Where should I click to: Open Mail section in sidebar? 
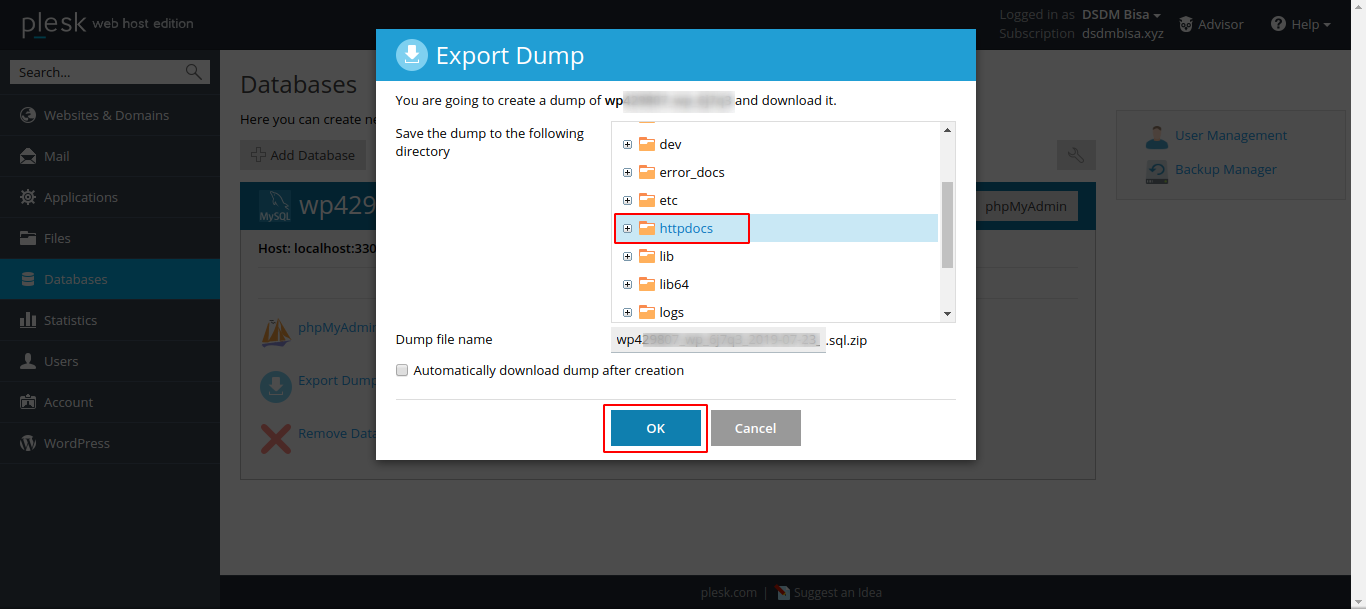click(110, 156)
